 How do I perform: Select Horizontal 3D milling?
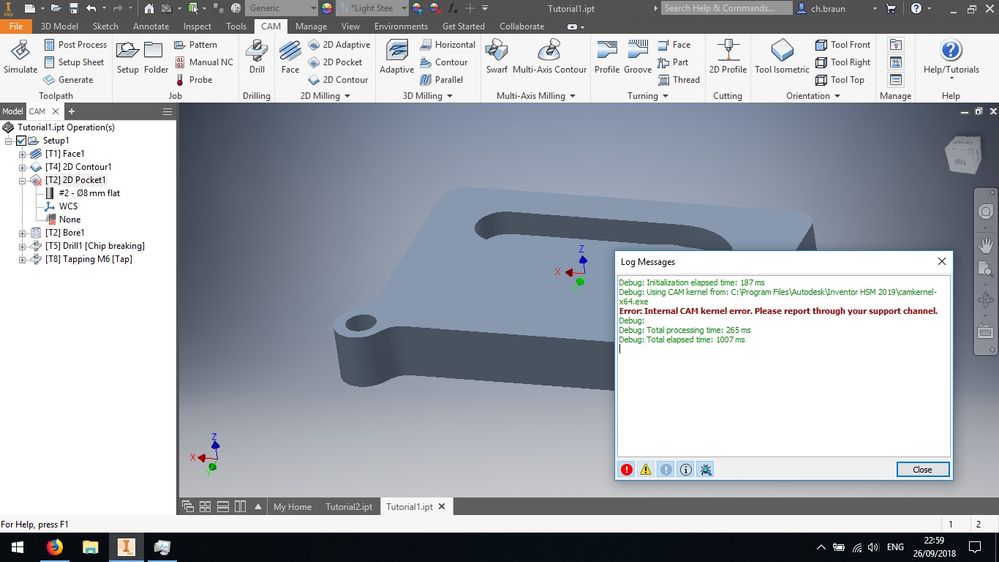click(x=448, y=45)
